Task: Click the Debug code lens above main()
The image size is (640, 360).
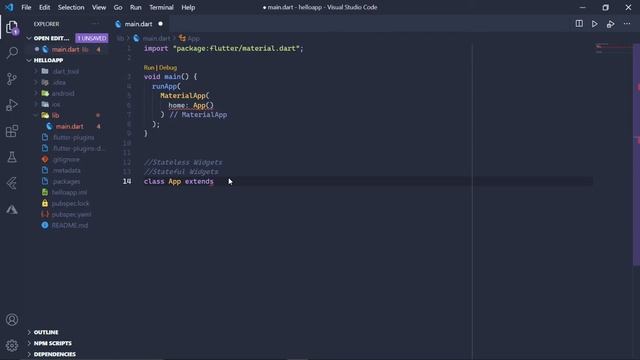Action: click(168, 67)
